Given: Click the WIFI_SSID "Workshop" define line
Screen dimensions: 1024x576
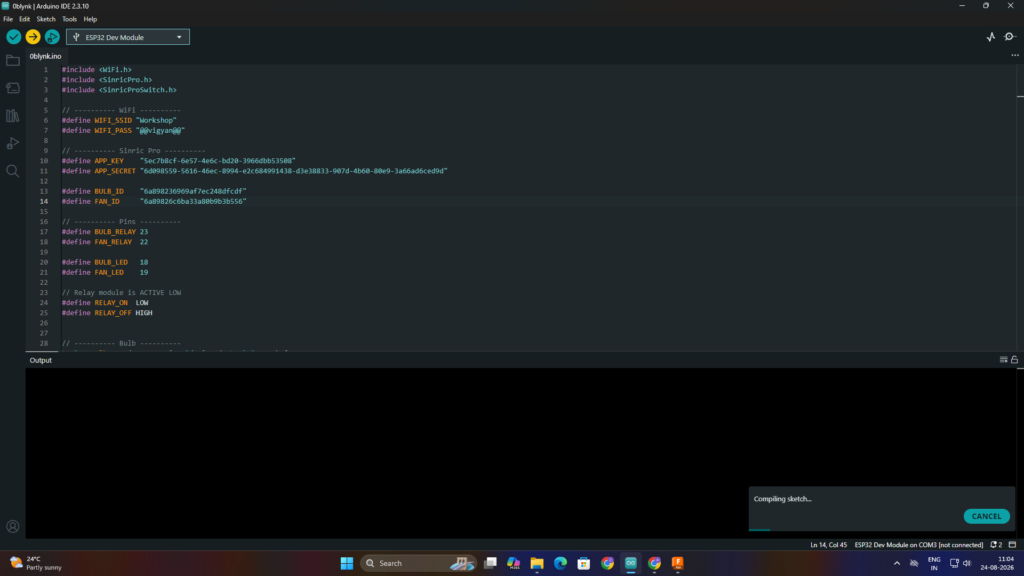Looking at the screenshot, I should pyautogui.click(x=119, y=120).
